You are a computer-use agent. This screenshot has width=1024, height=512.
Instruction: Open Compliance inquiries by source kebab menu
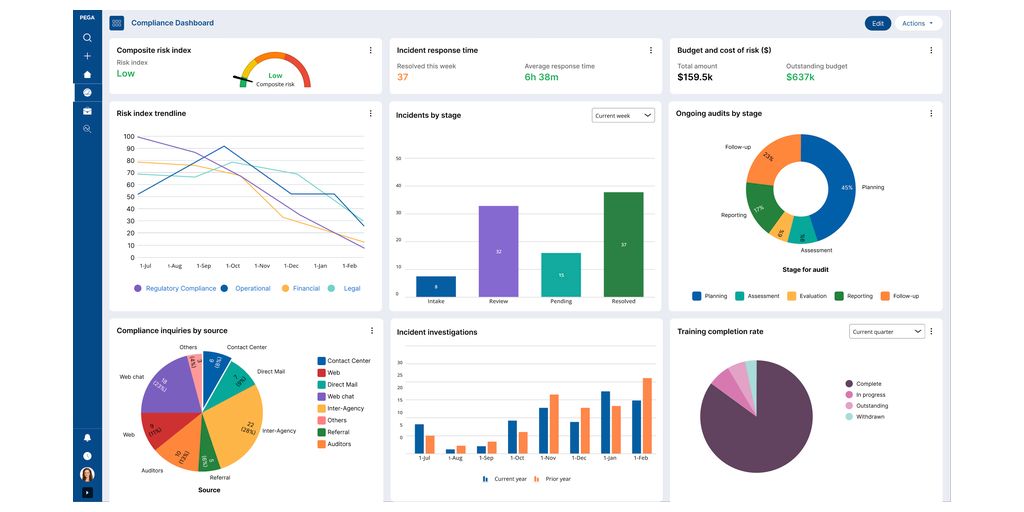tap(372, 330)
